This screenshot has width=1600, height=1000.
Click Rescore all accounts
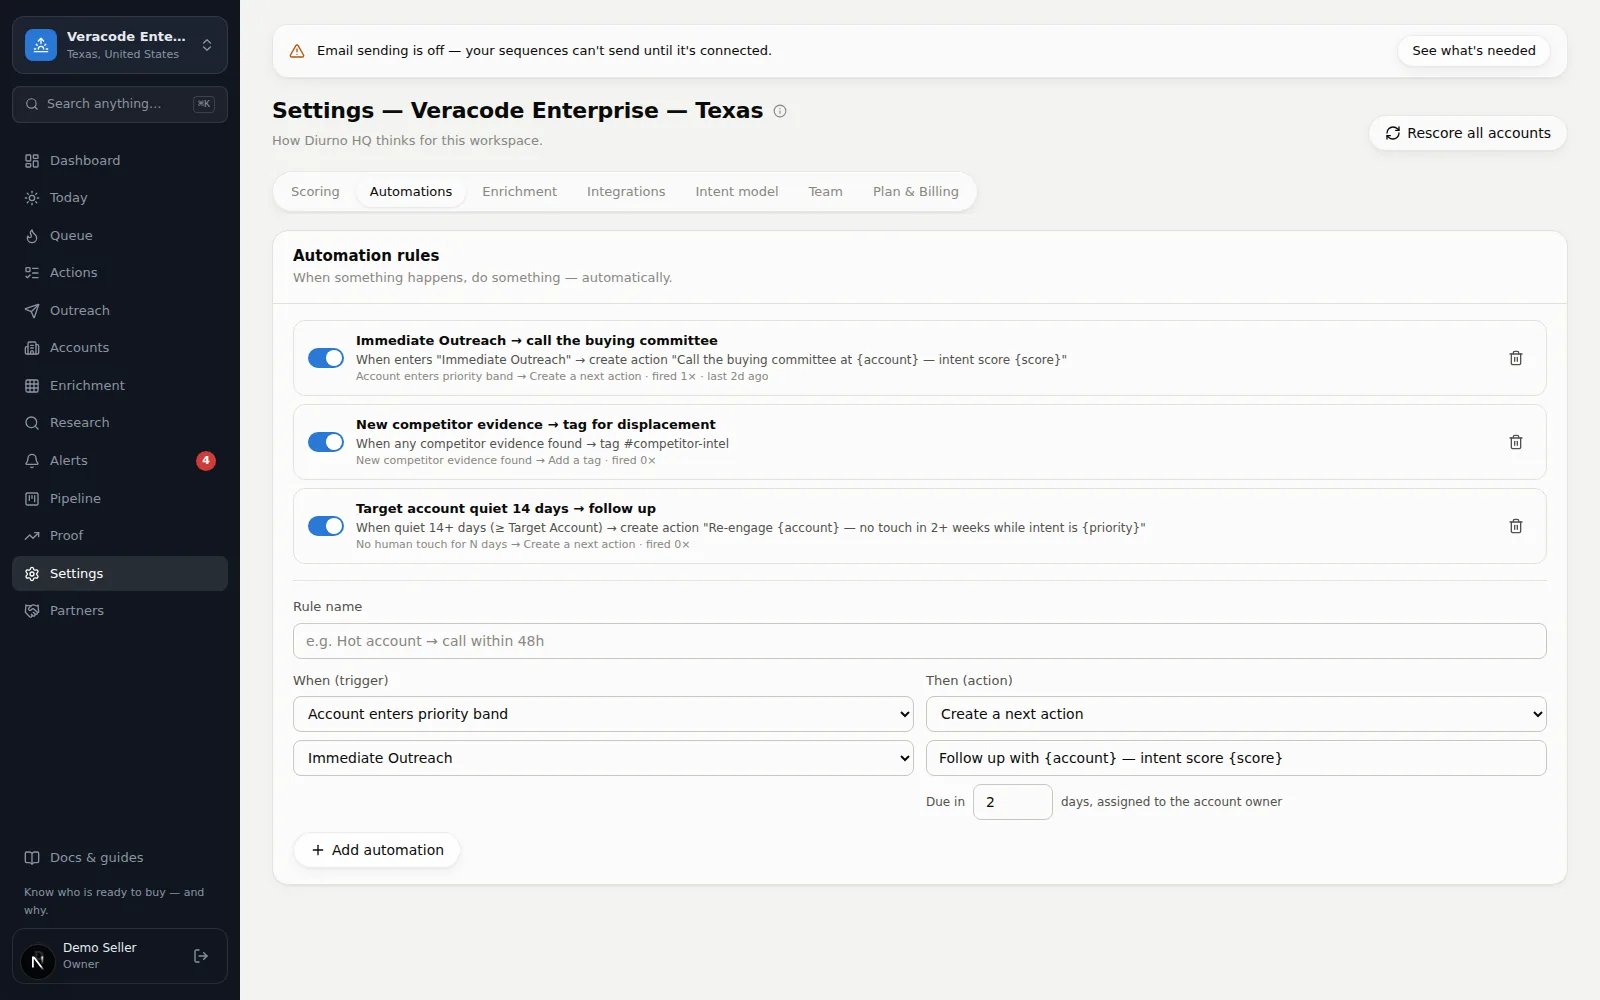point(1467,133)
